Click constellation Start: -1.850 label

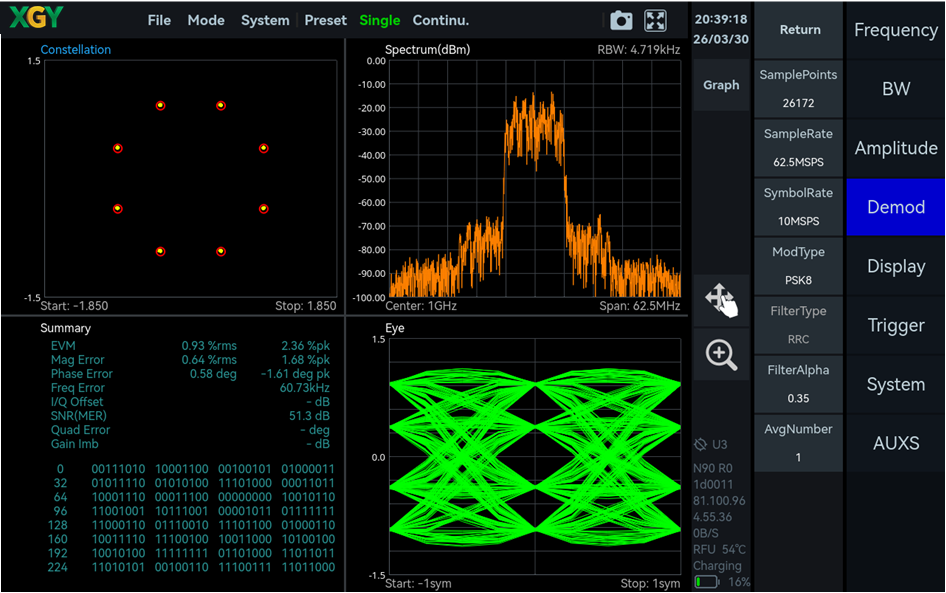(74, 306)
